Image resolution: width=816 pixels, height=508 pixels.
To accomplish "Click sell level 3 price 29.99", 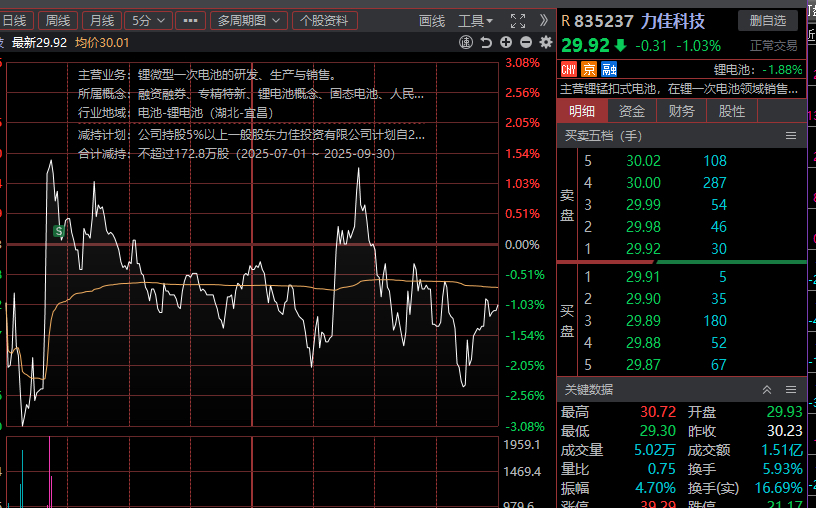I will pos(643,205).
